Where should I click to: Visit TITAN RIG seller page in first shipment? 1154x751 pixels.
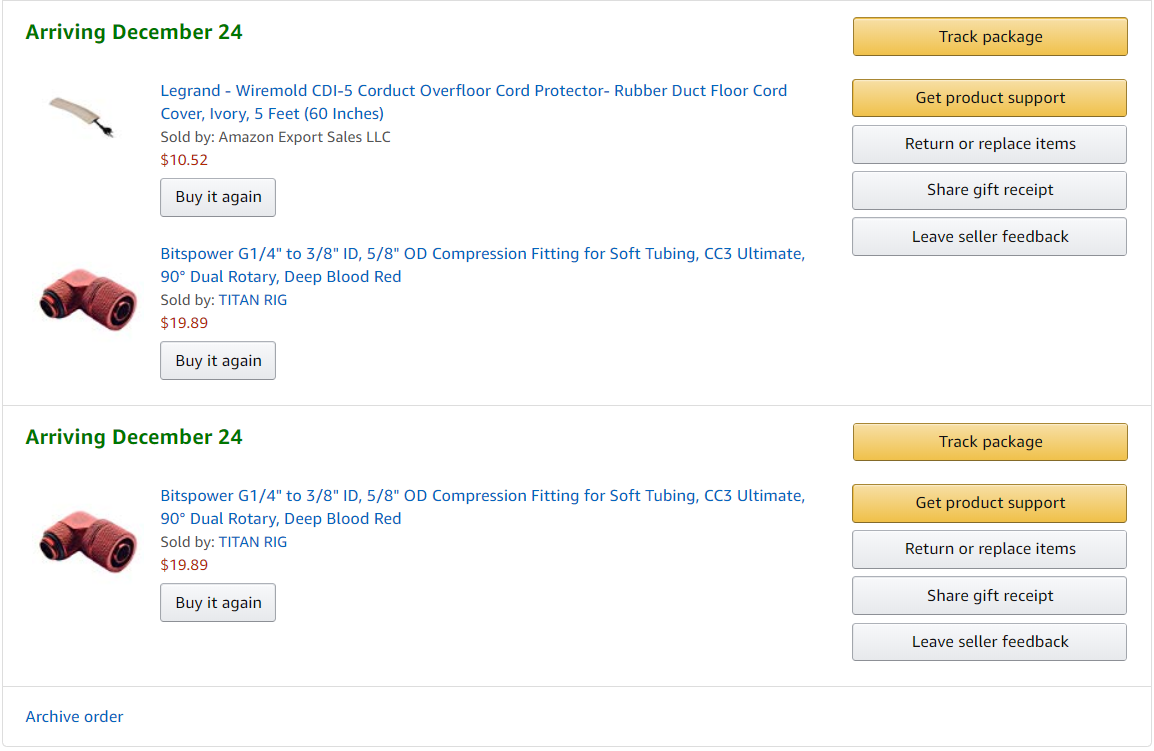click(x=253, y=300)
